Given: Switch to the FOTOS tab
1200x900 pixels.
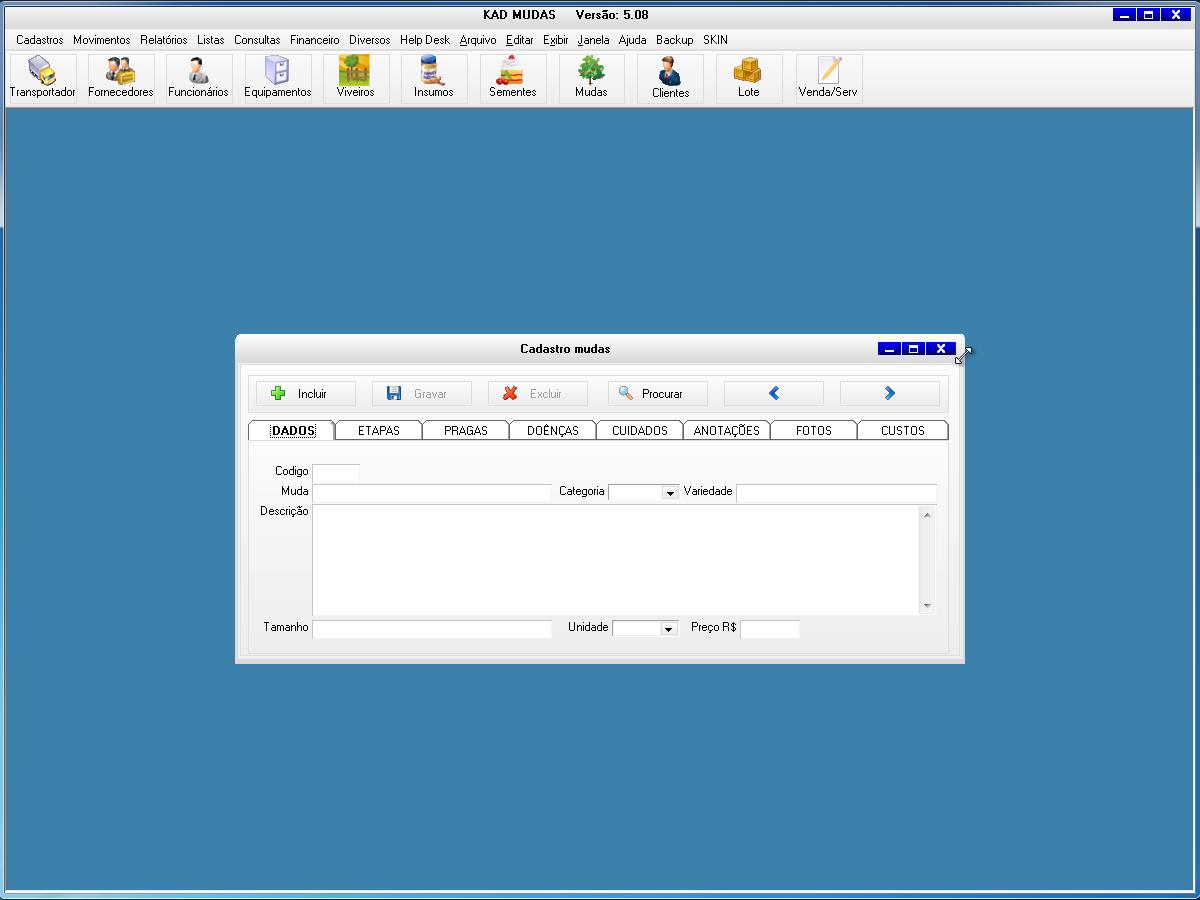Looking at the screenshot, I should (x=814, y=430).
